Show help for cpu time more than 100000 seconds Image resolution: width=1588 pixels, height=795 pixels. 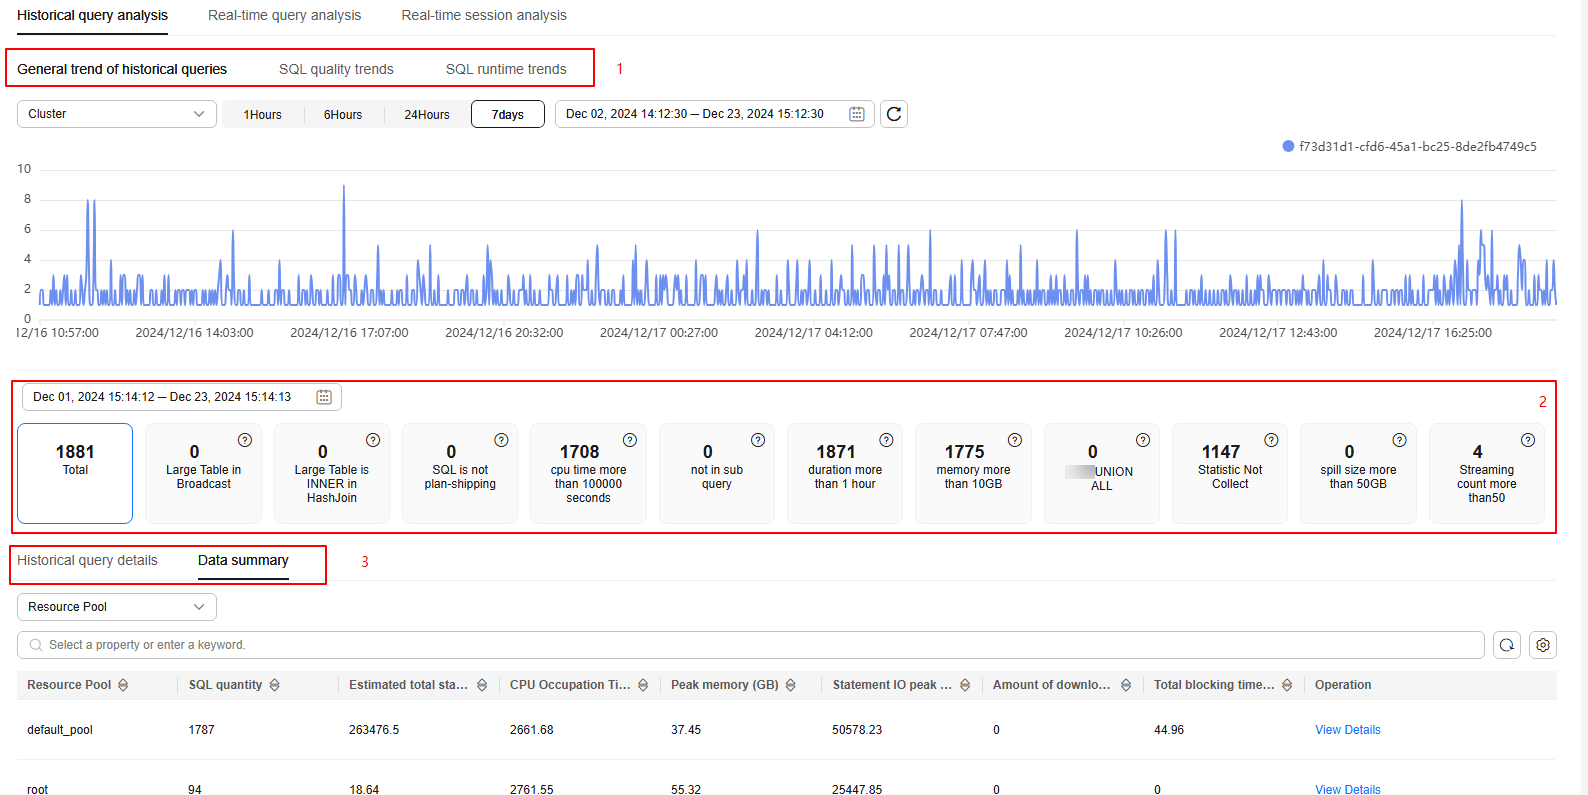(x=630, y=440)
